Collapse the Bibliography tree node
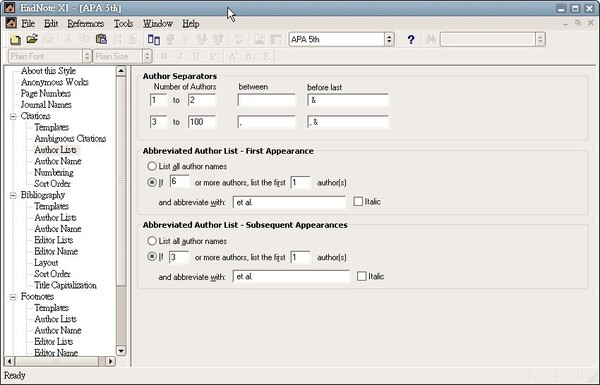Image resolution: width=600 pixels, height=385 pixels. pyautogui.click(x=13, y=195)
